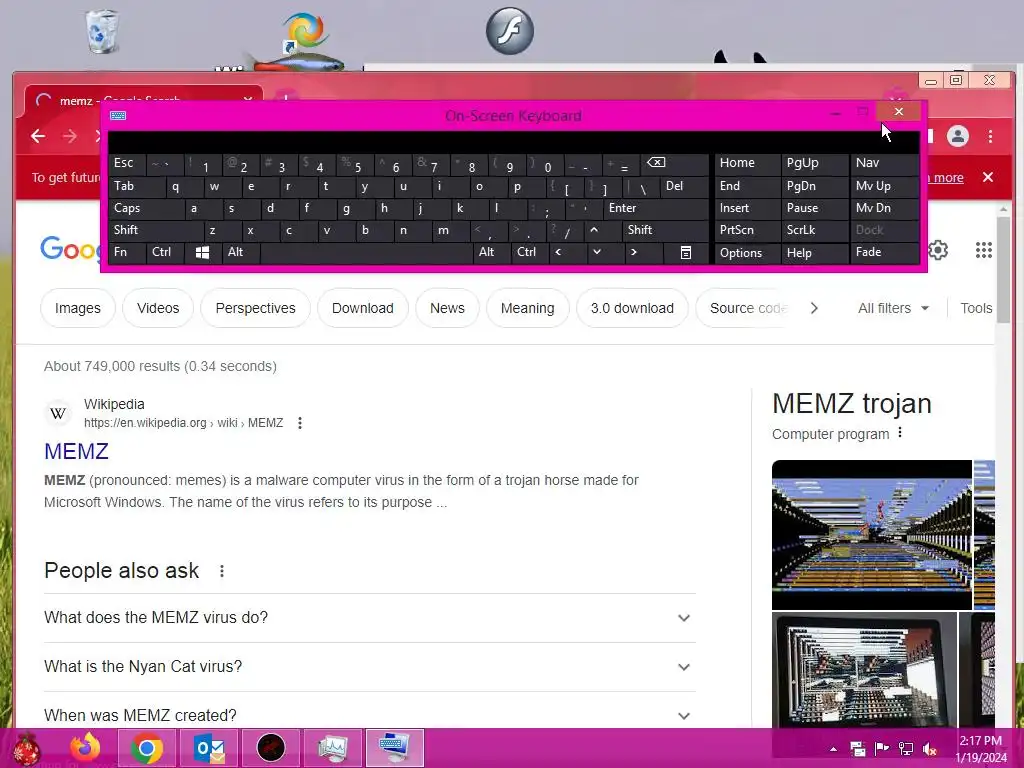Toggle the Fn key
Viewport: 1024px width, 768px height.
coord(127,252)
